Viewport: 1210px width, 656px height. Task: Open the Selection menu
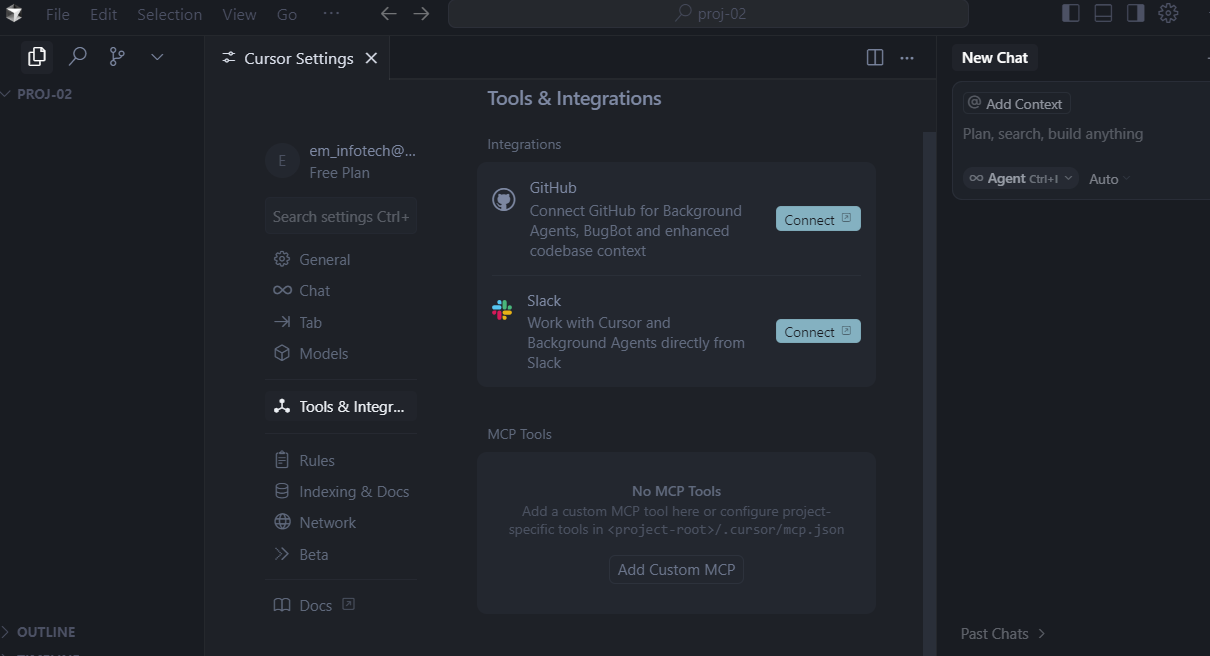click(169, 14)
